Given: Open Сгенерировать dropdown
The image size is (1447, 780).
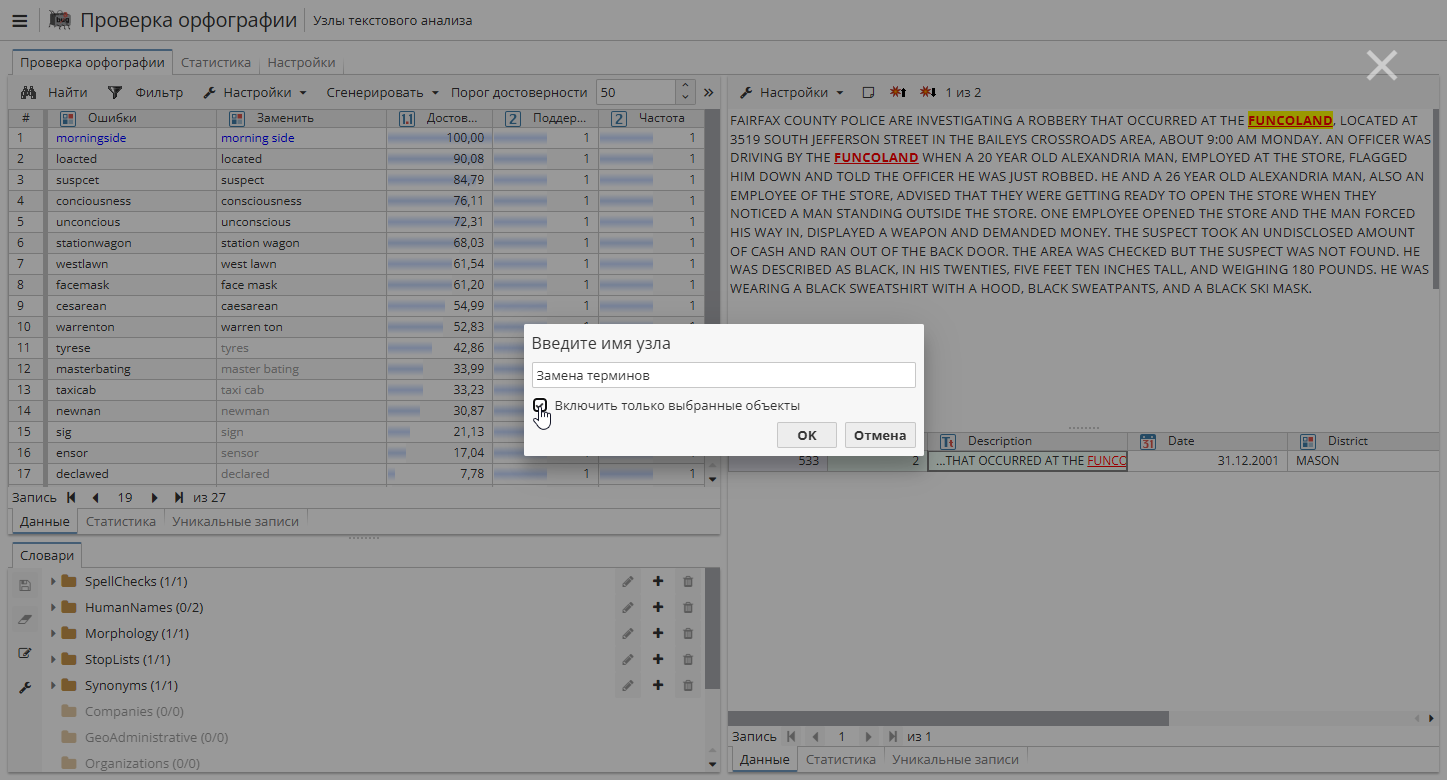Looking at the screenshot, I should (x=381, y=92).
